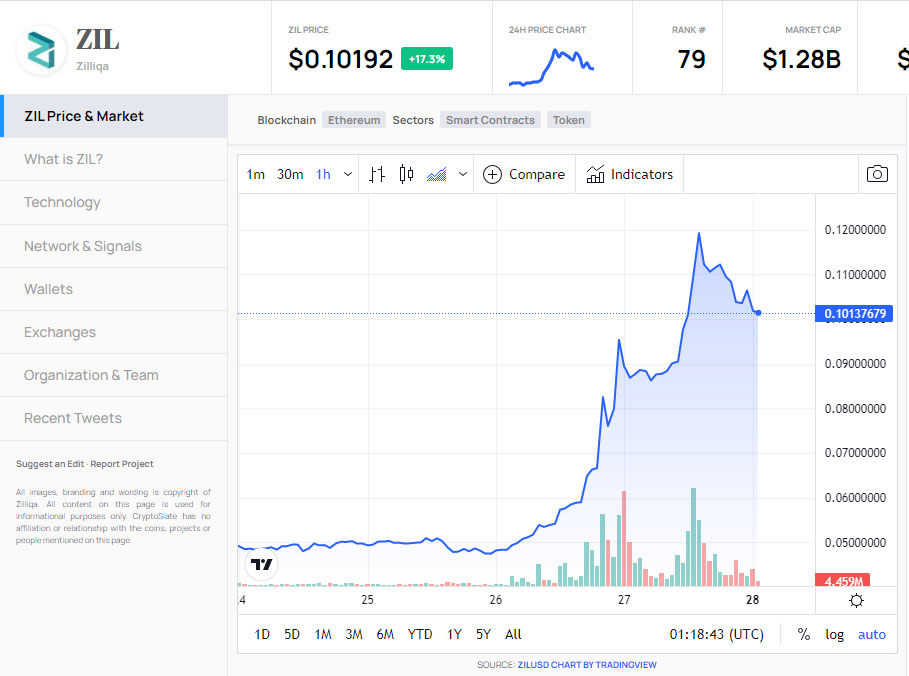Select the YTD date range
This screenshot has height=676, width=909.
pyautogui.click(x=420, y=634)
